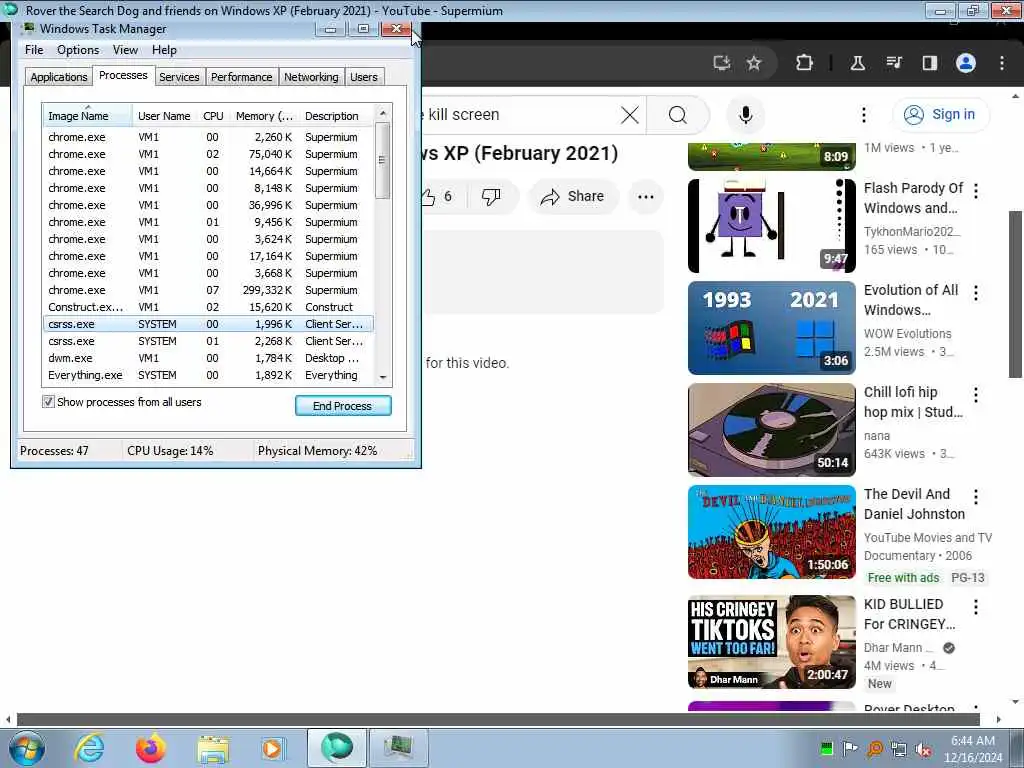This screenshot has width=1024, height=768.
Task: Open Chill lofi hip hop mix thumbnail
Action: point(771,430)
